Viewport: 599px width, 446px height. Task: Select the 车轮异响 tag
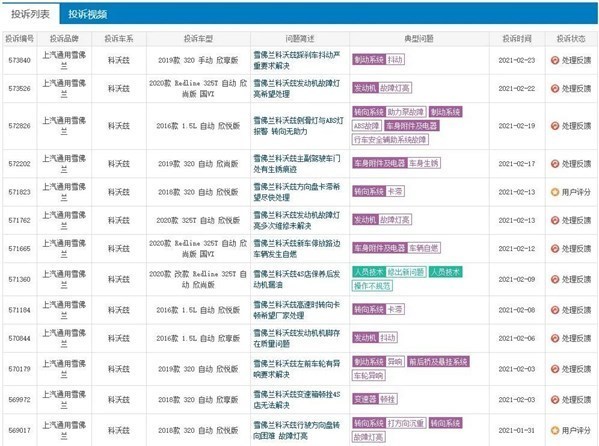point(369,375)
